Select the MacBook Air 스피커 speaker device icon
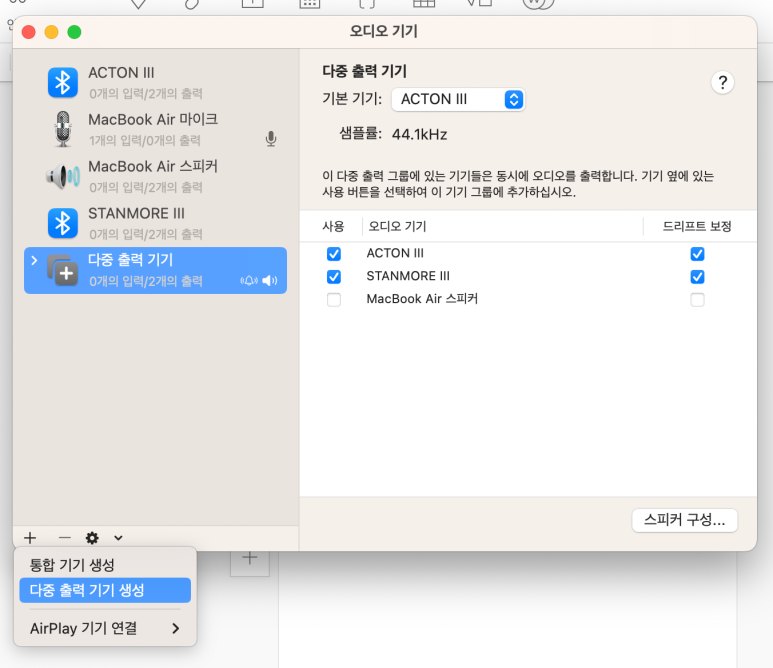Viewport: 773px width, 668px height. pyautogui.click(x=63, y=176)
